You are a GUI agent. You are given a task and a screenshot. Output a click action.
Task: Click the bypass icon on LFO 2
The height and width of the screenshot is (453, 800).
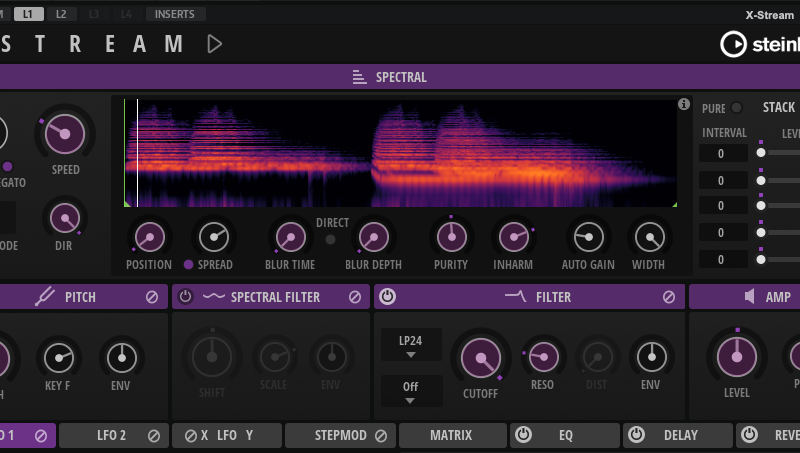[x=154, y=435]
